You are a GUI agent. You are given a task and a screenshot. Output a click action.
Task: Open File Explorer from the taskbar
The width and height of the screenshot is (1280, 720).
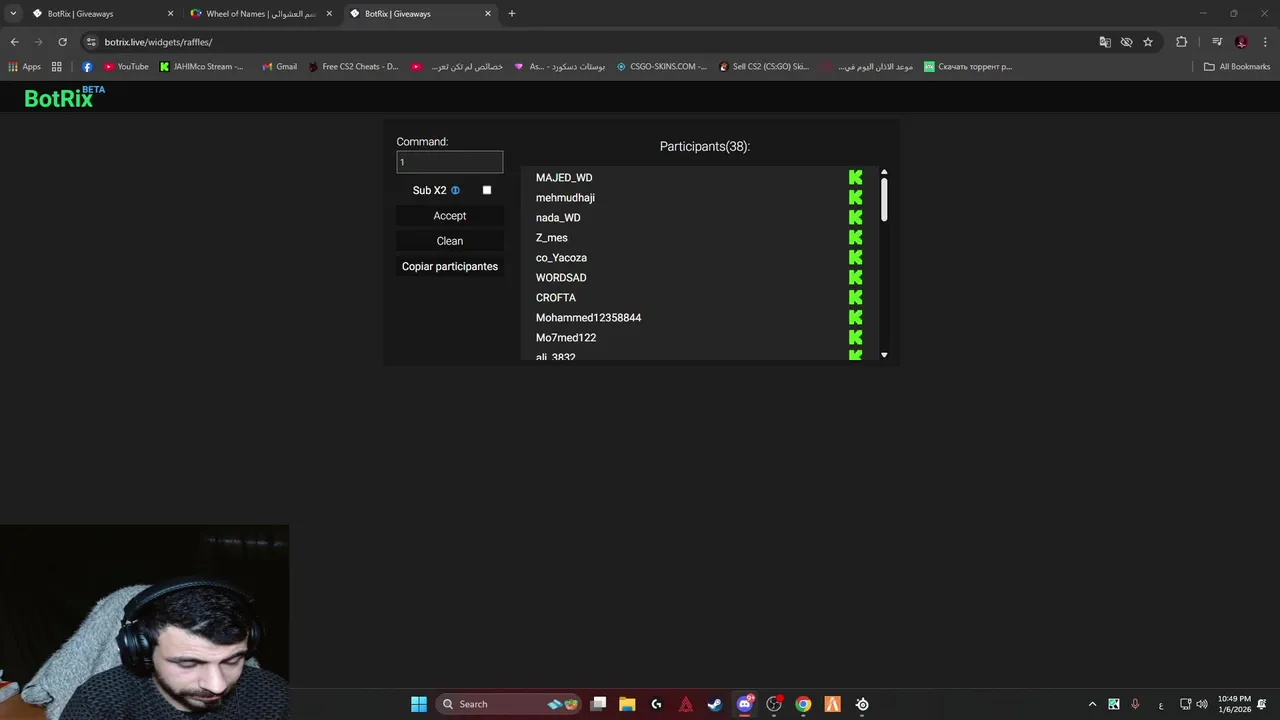(627, 704)
